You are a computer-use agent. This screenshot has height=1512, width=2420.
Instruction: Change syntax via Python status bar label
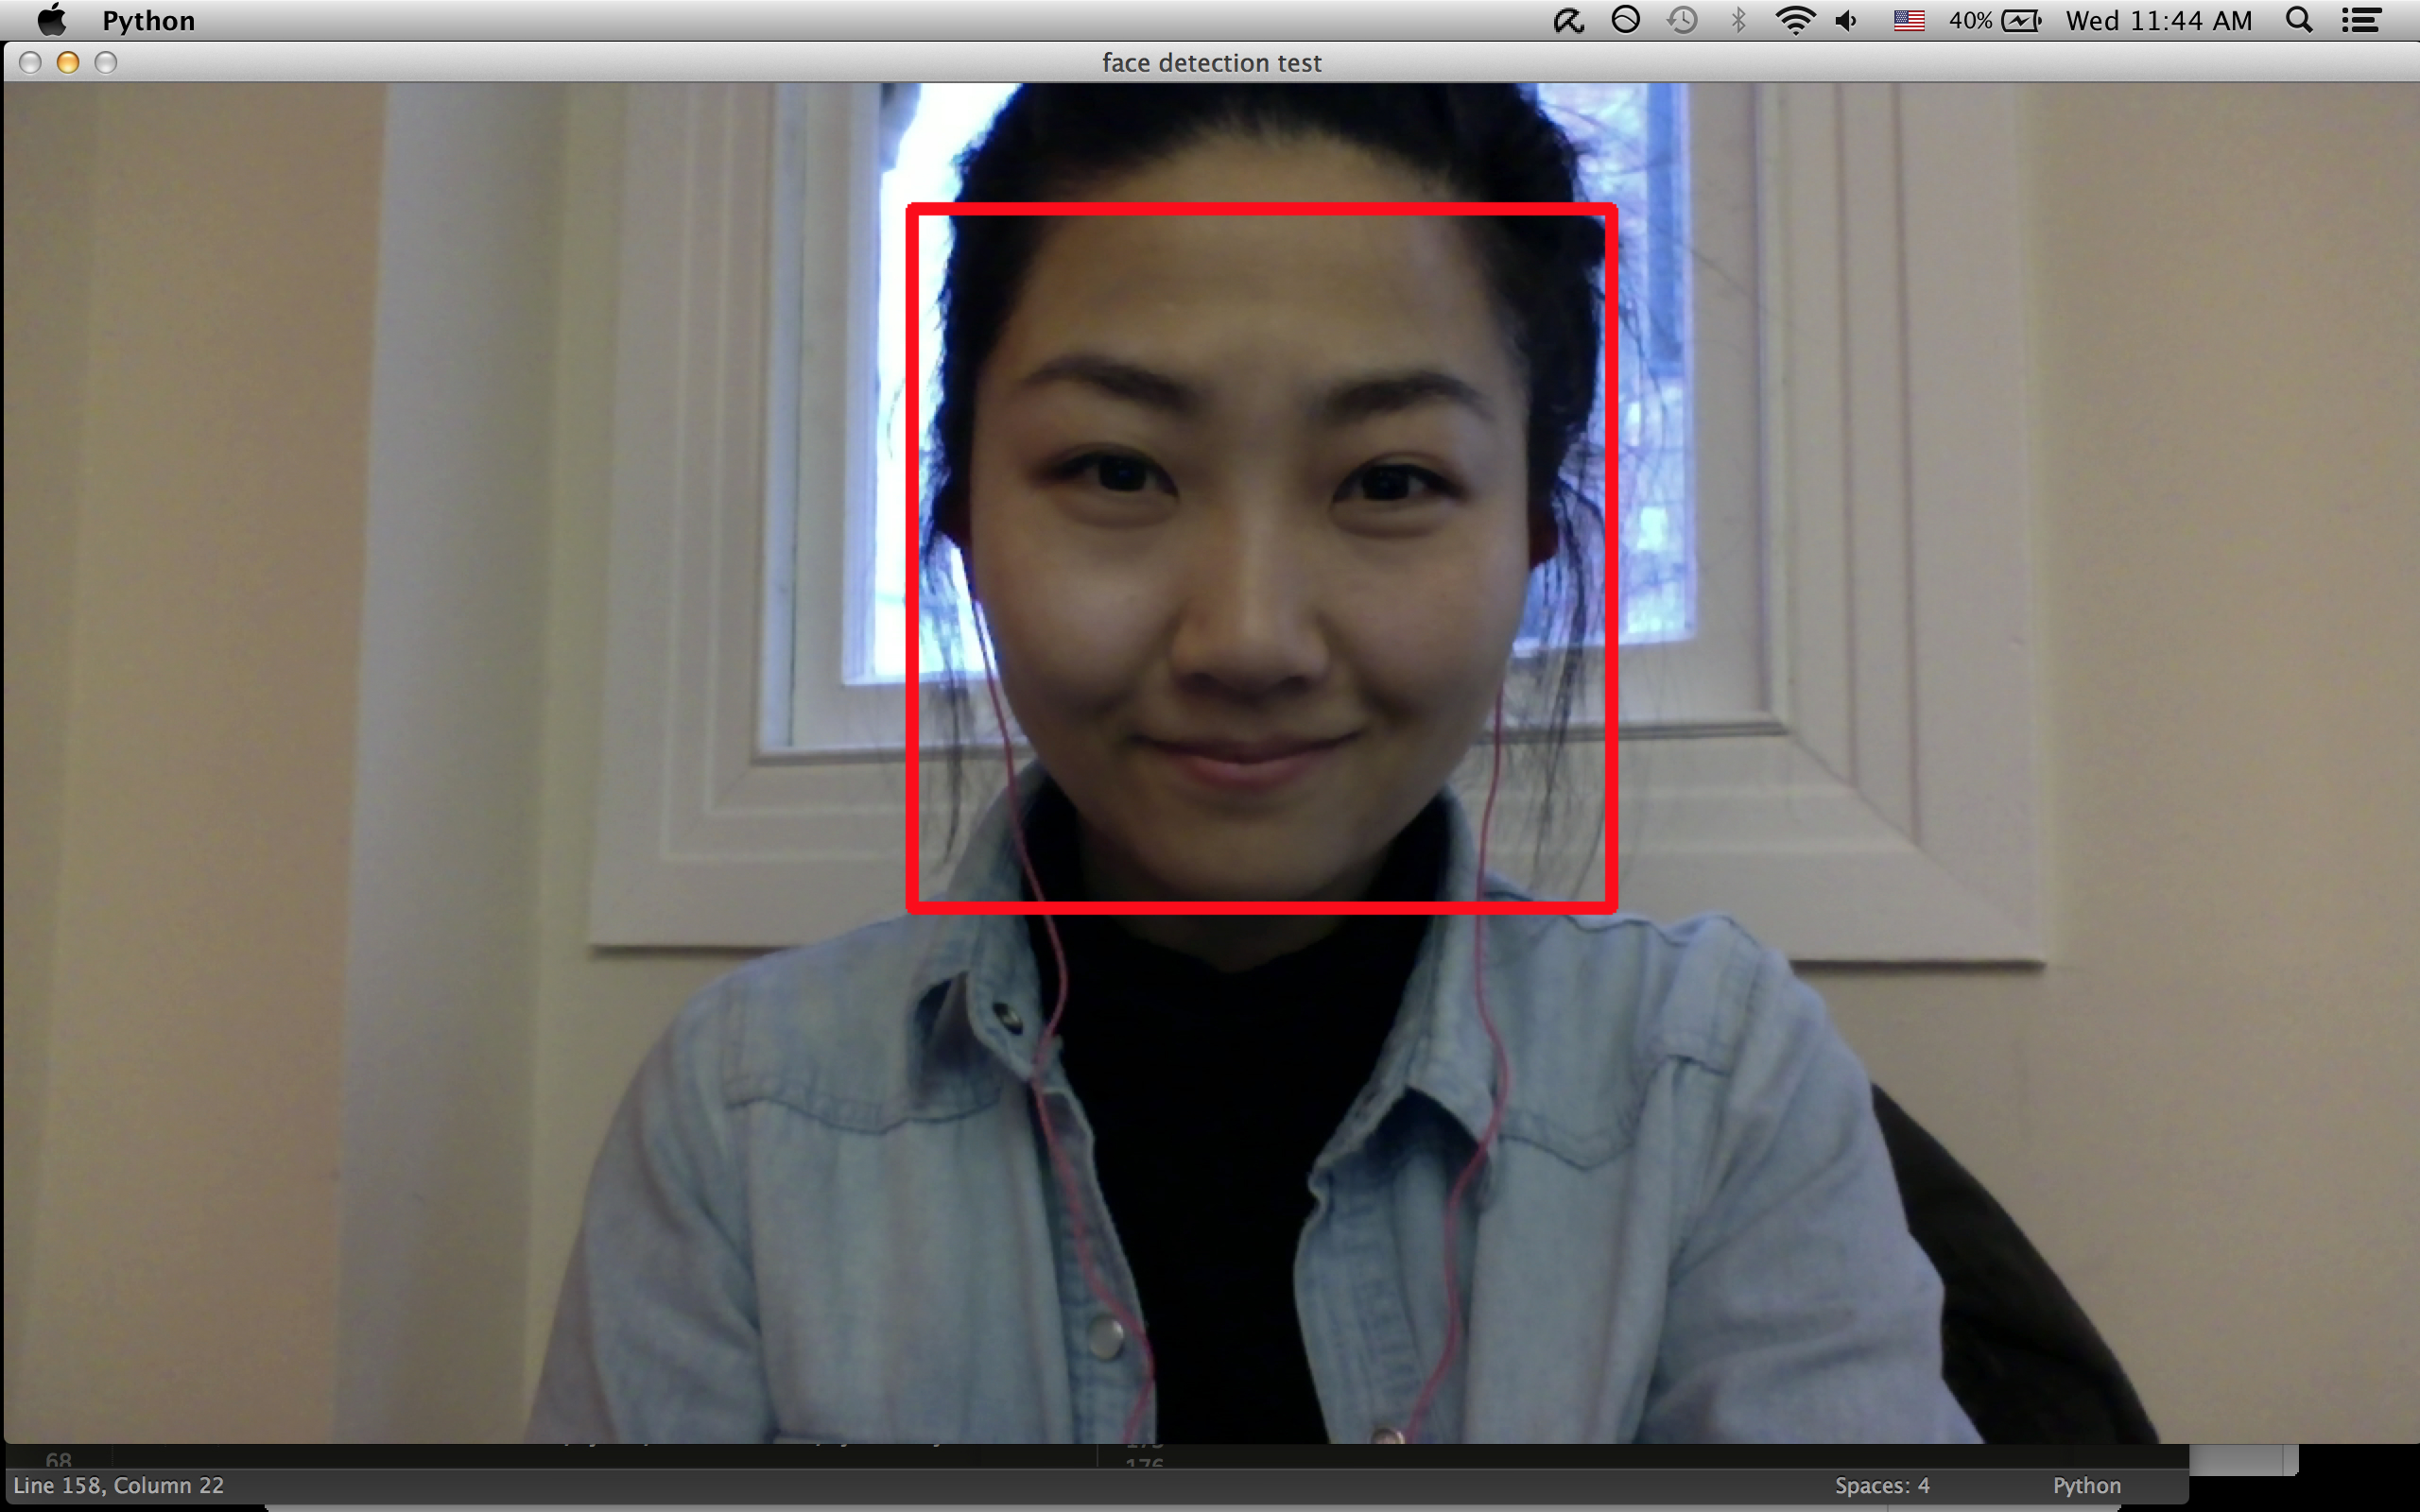pyautogui.click(x=2086, y=1485)
